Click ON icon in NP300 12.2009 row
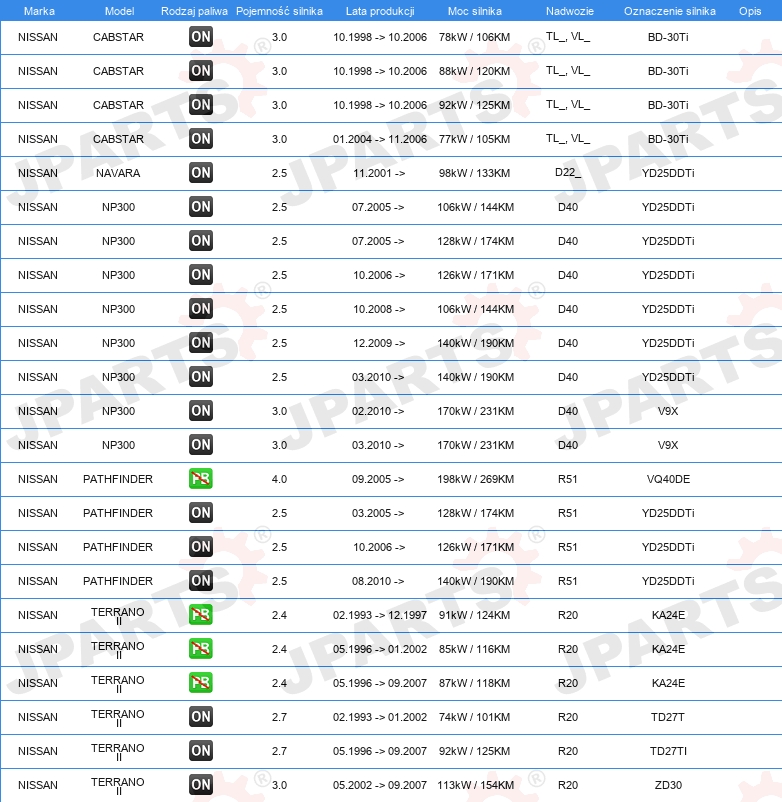 coord(200,343)
